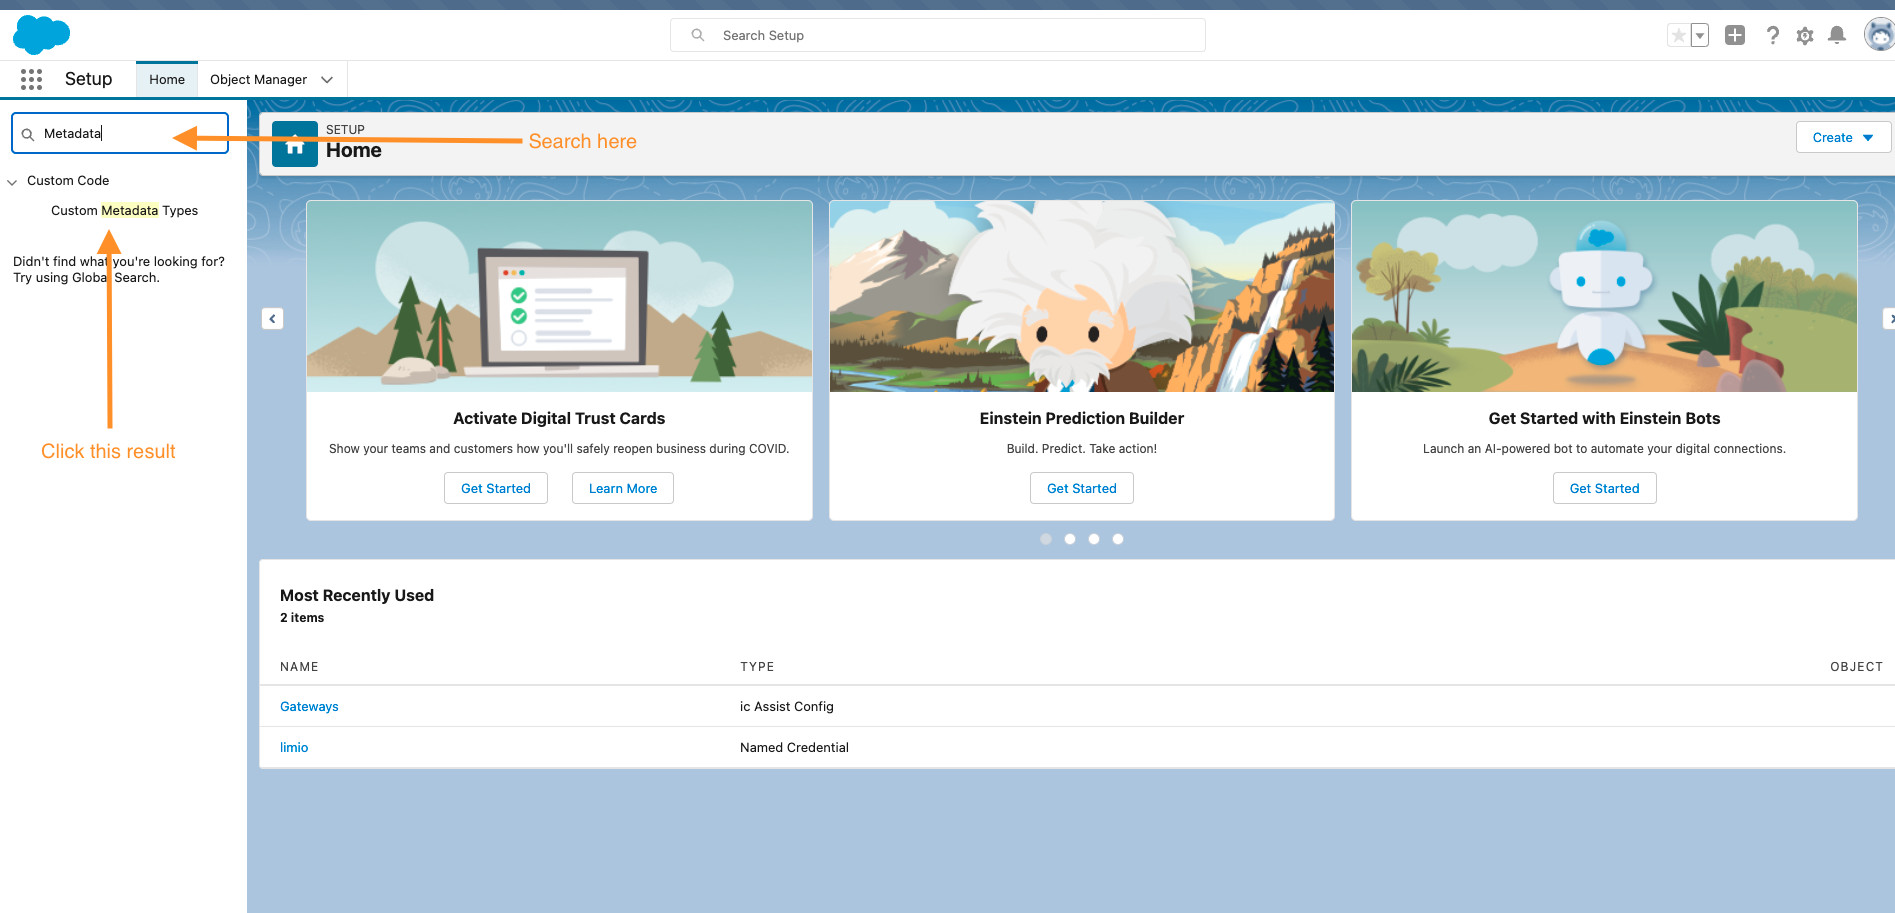Click Get Started for Einstein Prediction Builder

[x=1082, y=488]
